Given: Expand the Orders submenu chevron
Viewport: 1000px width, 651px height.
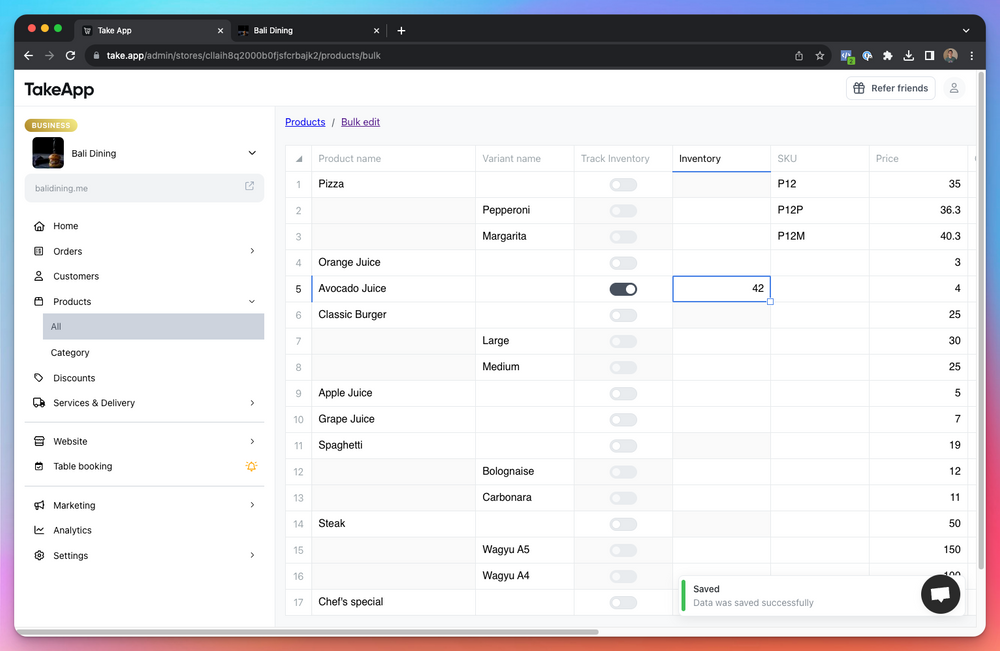Looking at the screenshot, I should point(252,251).
